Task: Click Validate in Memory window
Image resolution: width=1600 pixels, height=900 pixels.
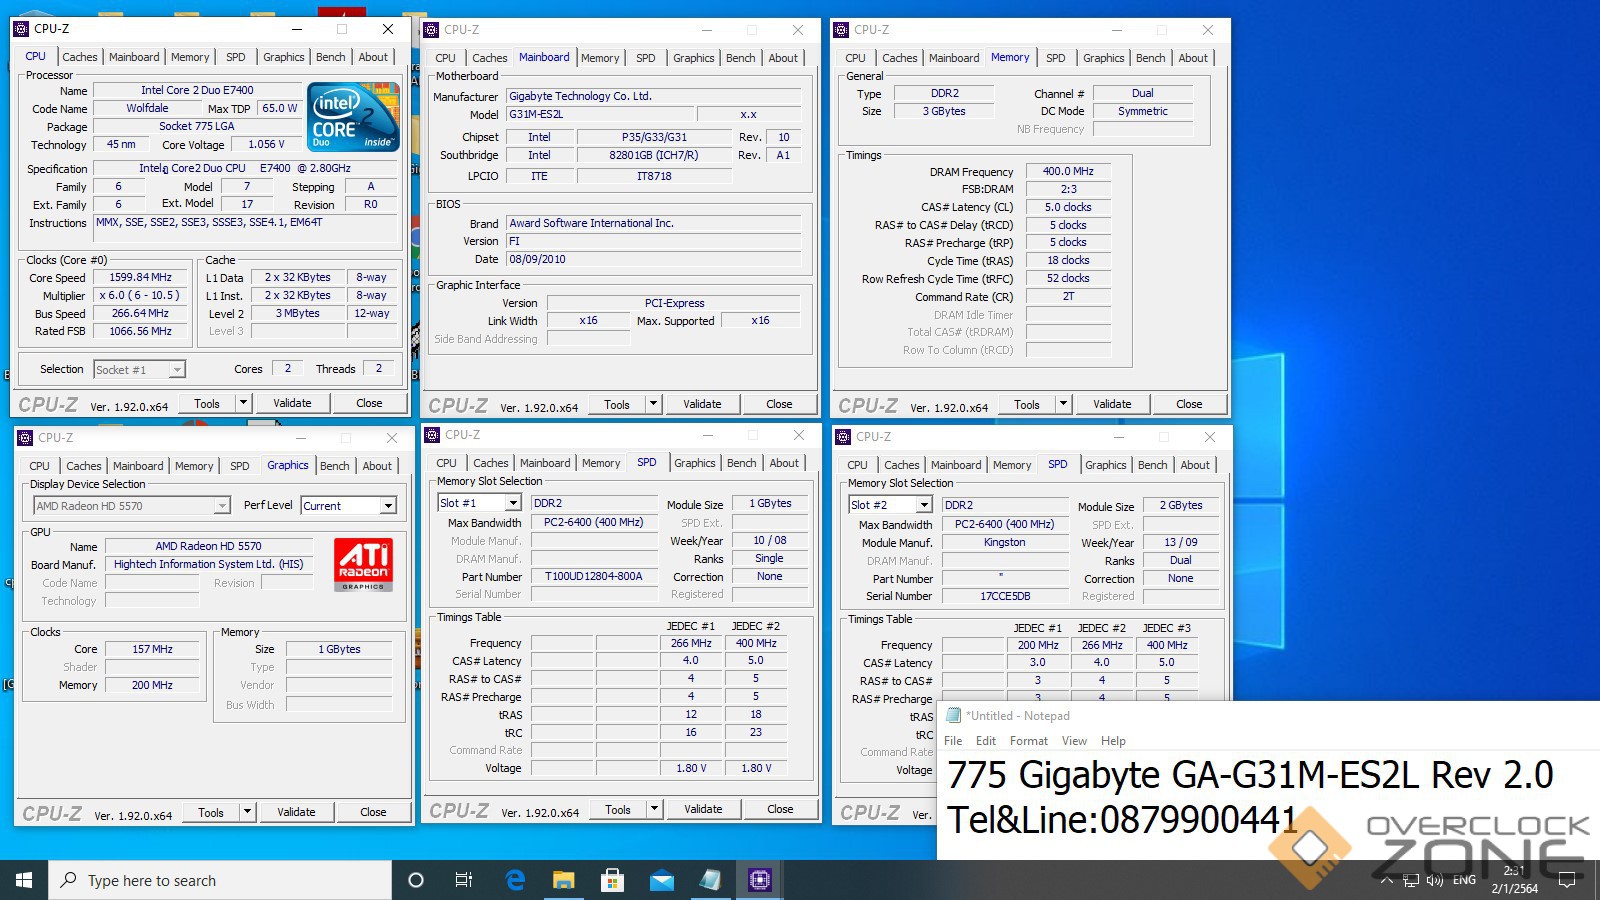Action: coord(1112,404)
